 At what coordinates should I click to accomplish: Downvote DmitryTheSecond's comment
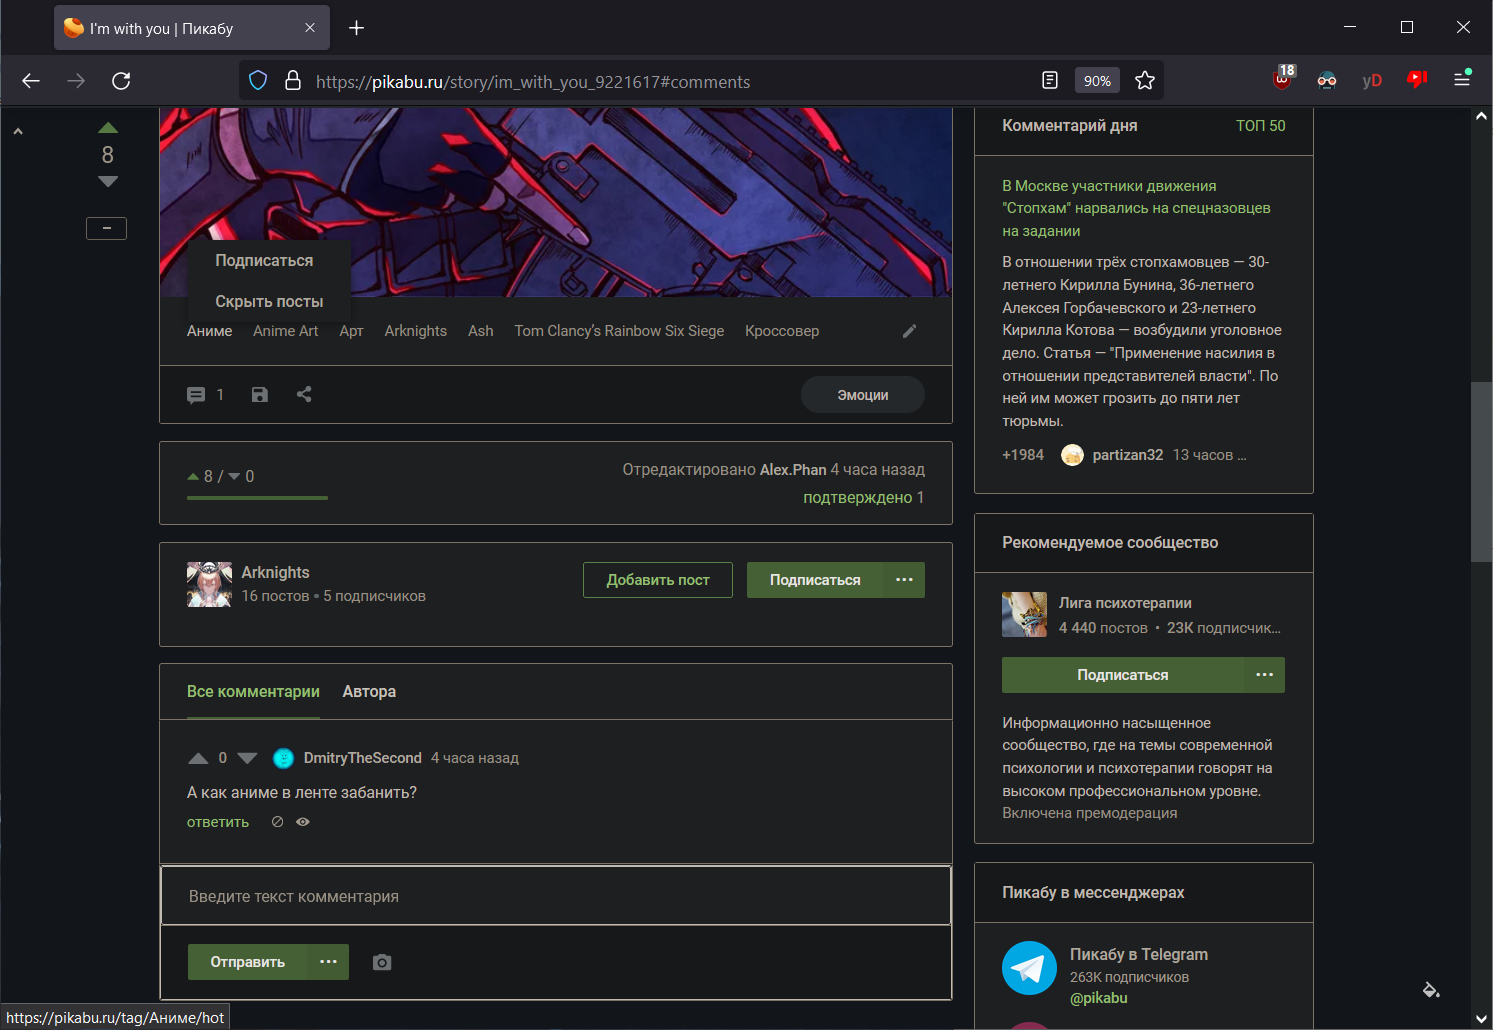coord(248,758)
